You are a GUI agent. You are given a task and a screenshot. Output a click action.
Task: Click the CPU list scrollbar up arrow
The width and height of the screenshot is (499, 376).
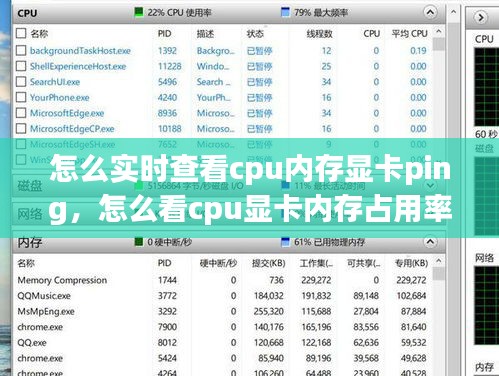[x=439, y=32]
